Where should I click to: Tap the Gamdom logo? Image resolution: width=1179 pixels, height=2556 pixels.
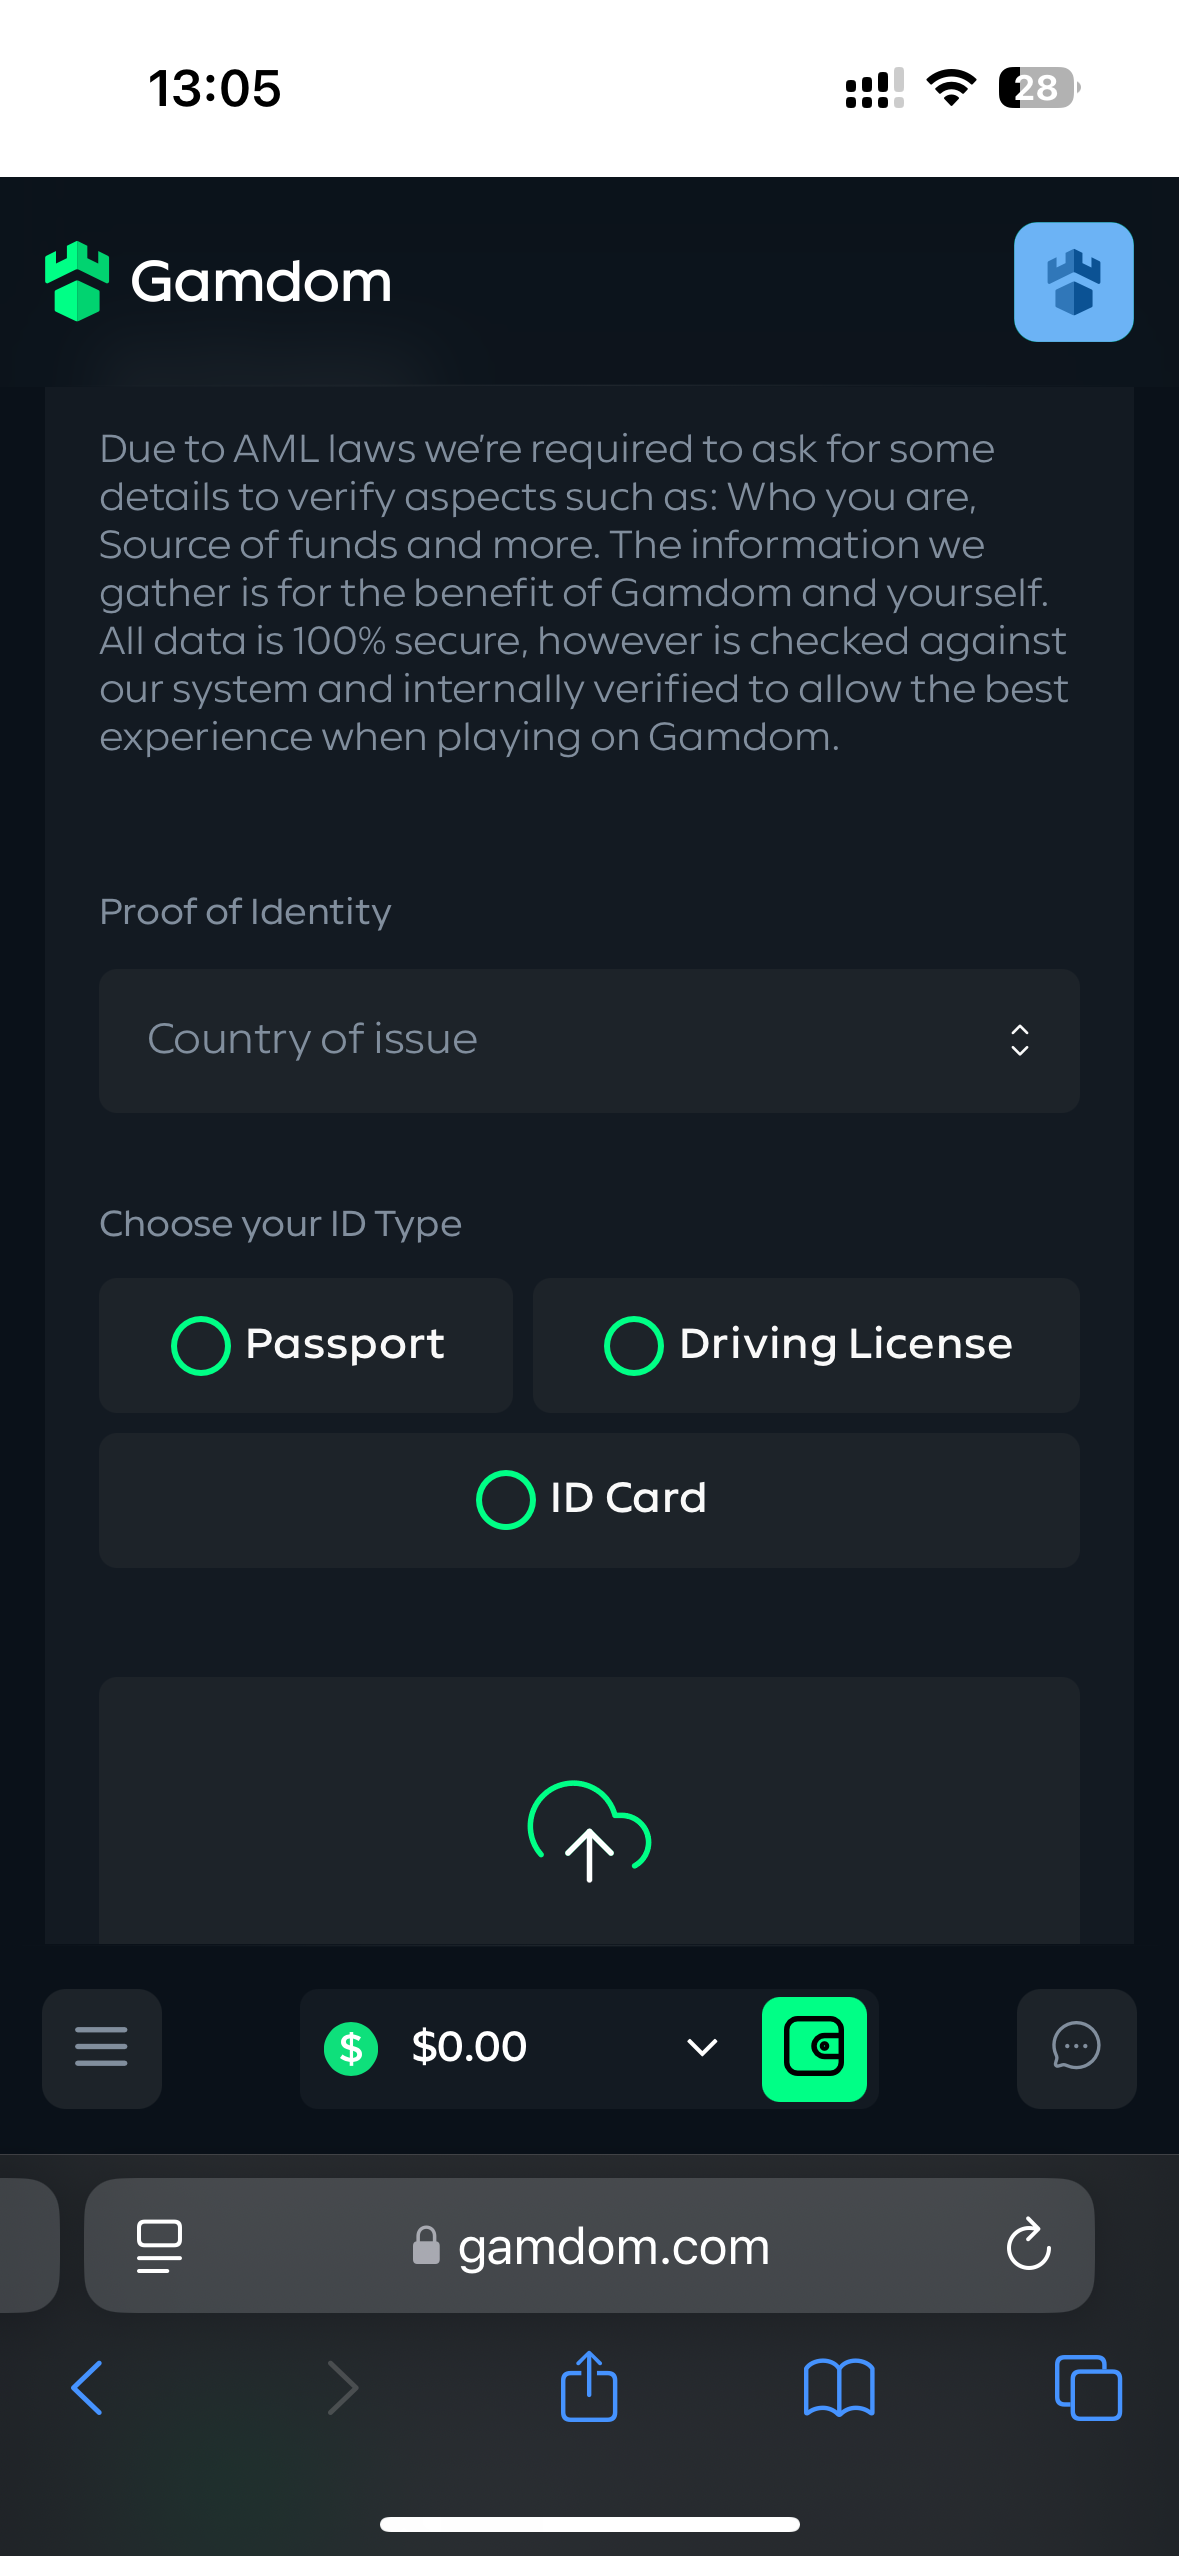218,282
